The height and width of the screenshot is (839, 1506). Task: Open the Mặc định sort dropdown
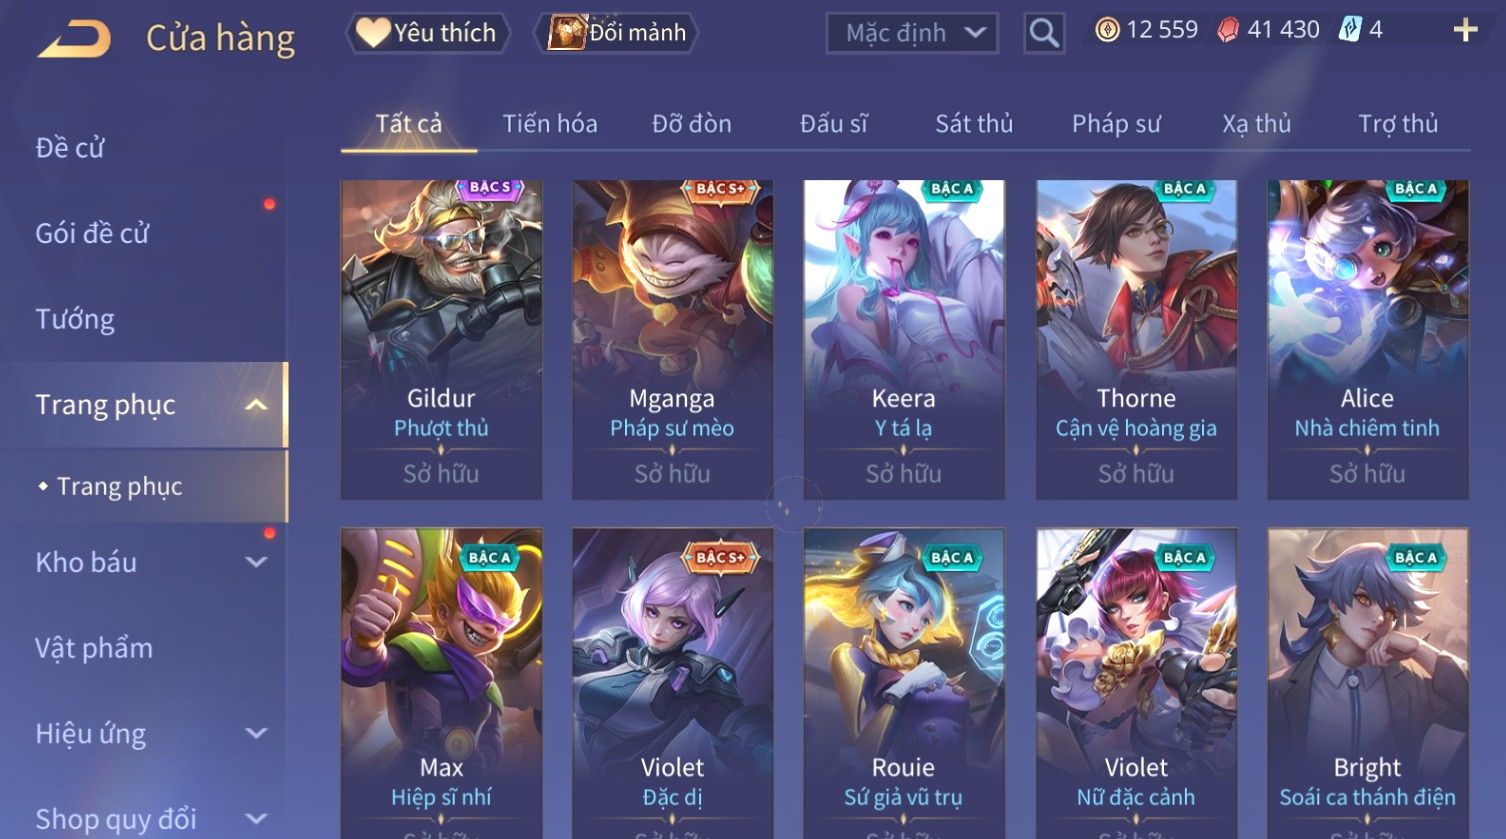[x=912, y=34]
